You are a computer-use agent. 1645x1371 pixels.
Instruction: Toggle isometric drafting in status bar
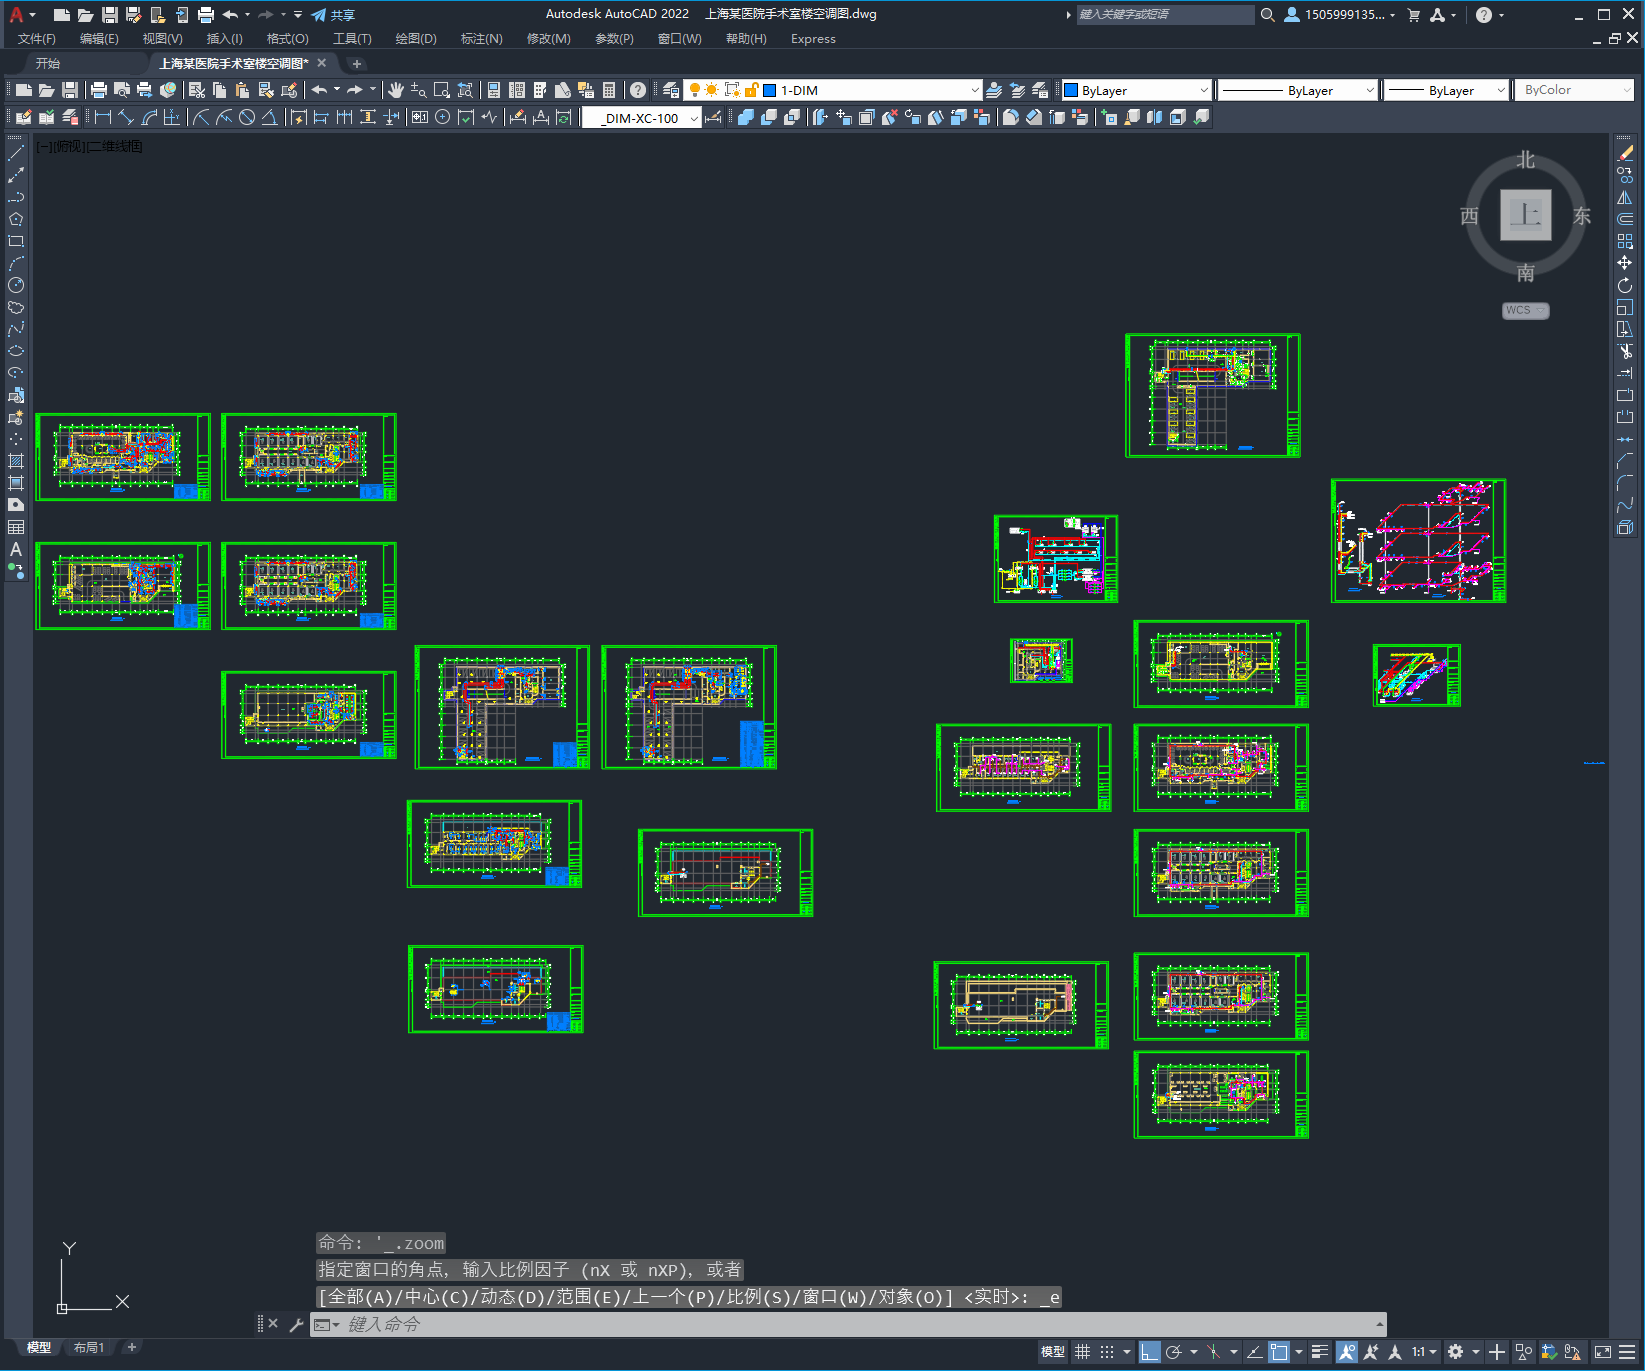(x=1213, y=1352)
